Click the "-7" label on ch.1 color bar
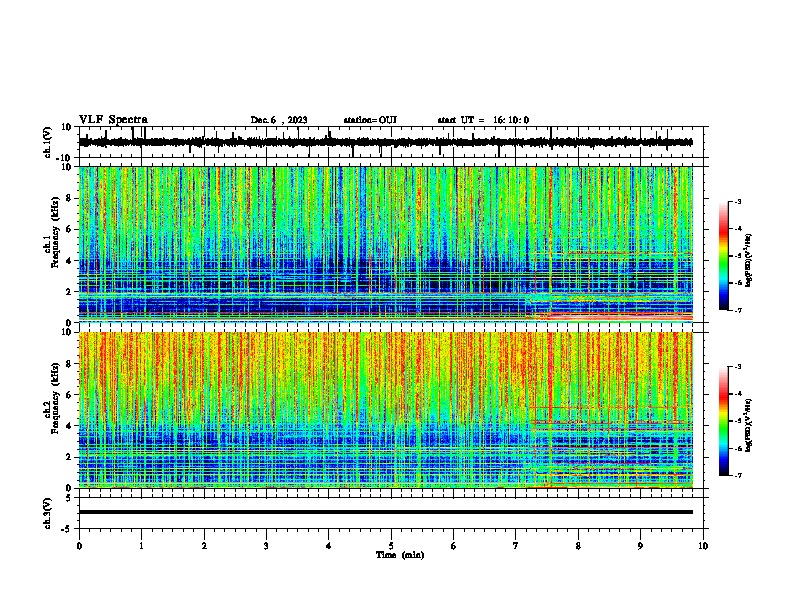Viewport: 792px width, 612px height. click(738, 310)
